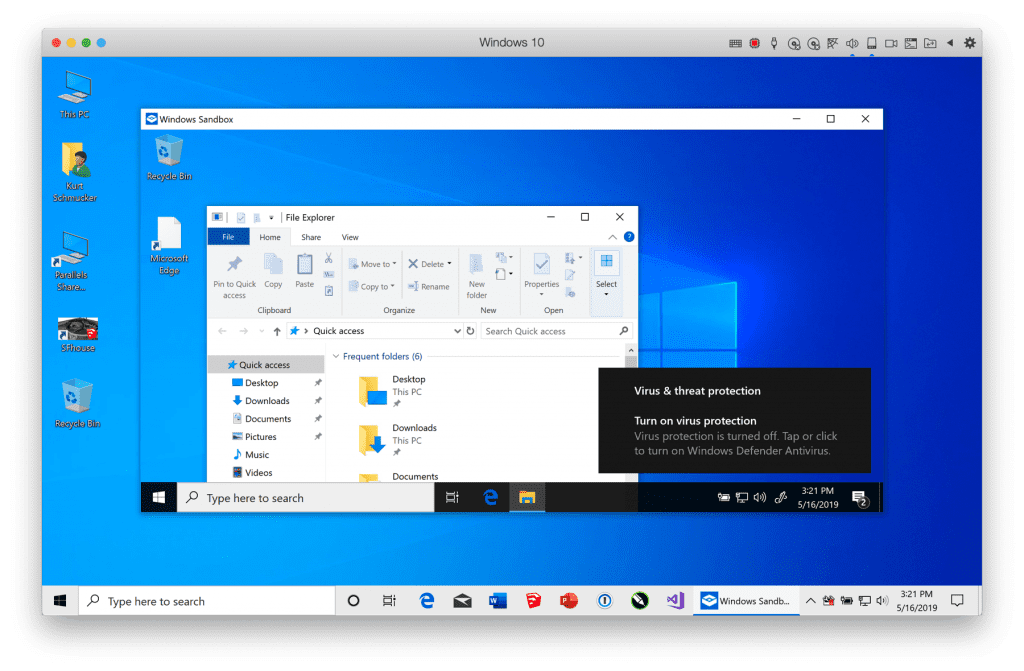Click the up arrow navigation button
The height and width of the screenshot is (671, 1024).
(277, 331)
